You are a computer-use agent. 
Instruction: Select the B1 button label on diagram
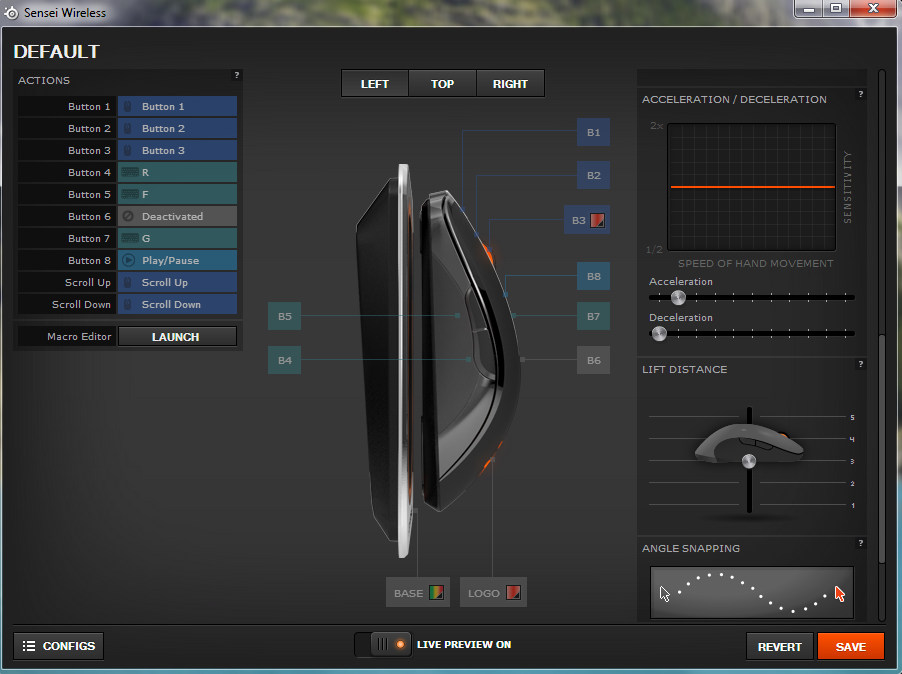[x=593, y=132]
